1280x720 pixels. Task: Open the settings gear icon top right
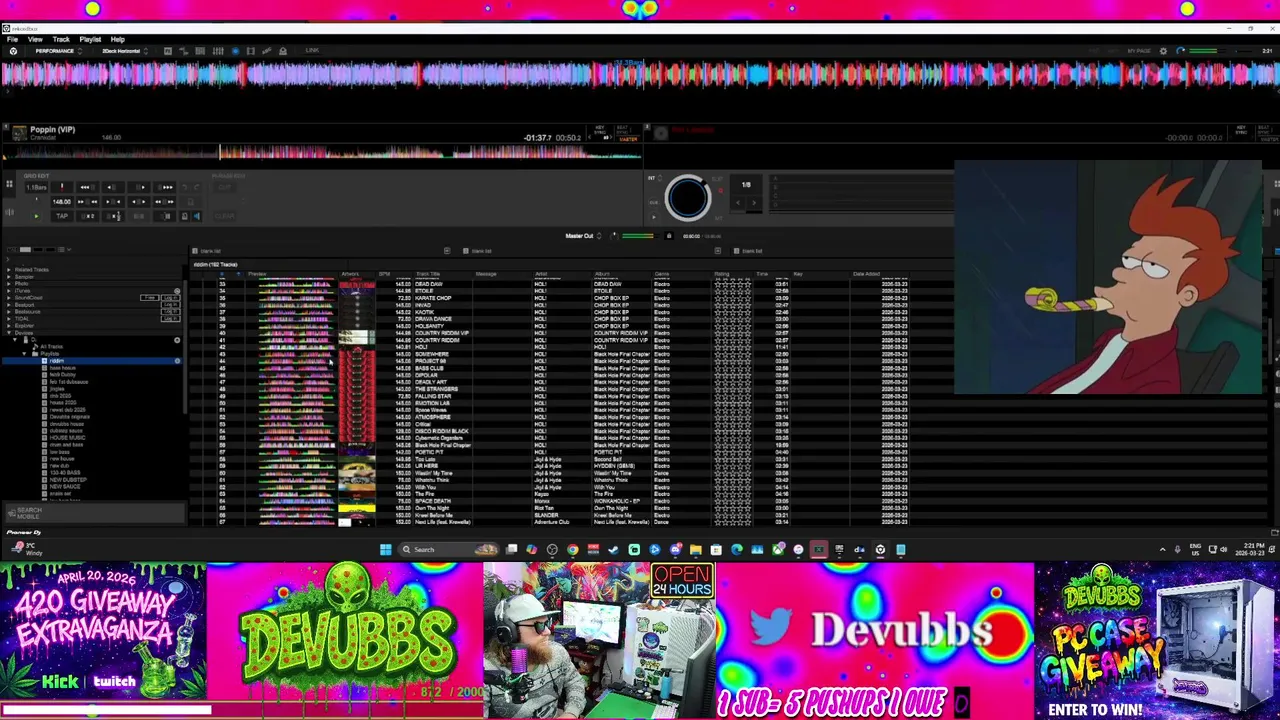pyautogui.click(x=1163, y=51)
